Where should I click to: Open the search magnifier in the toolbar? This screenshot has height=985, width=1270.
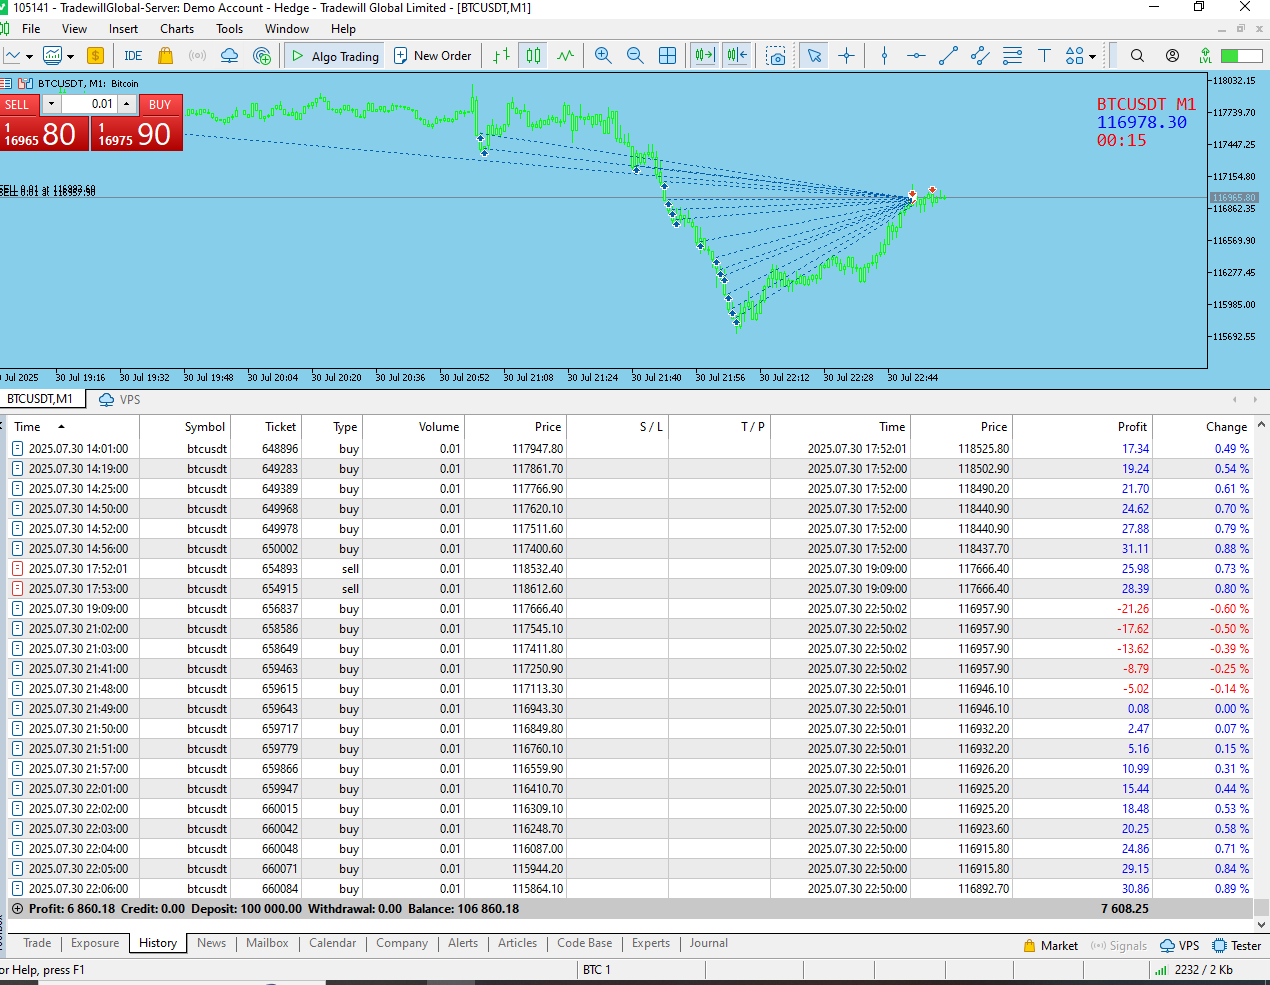(1137, 56)
